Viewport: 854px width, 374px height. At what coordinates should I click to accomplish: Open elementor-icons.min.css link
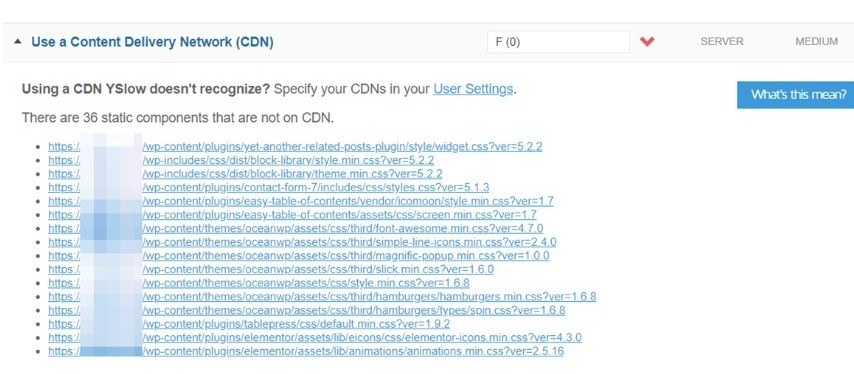tap(315, 338)
